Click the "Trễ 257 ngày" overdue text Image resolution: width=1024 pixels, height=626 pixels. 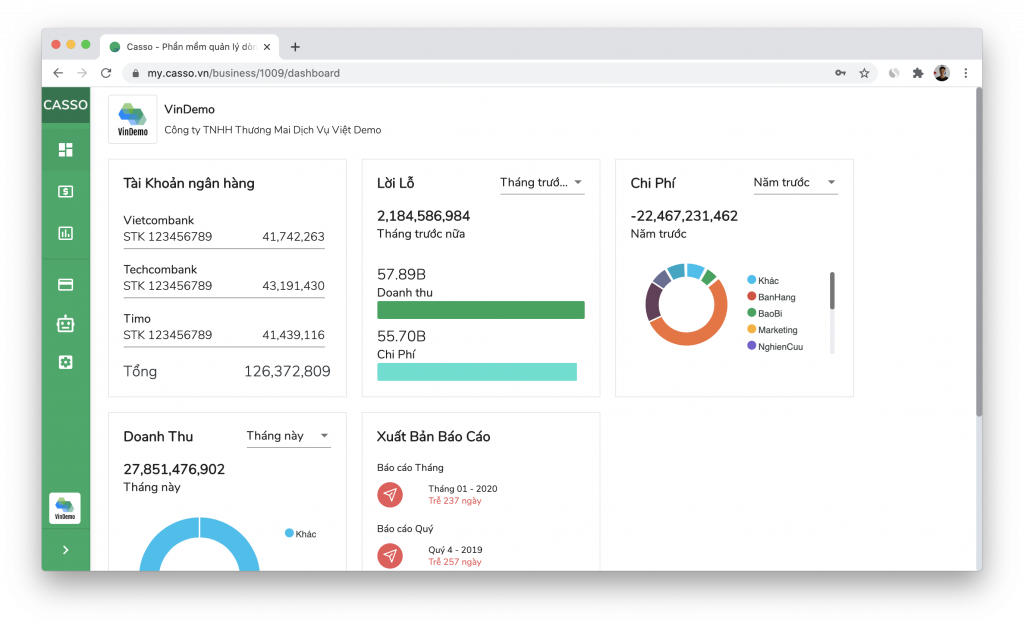[x=455, y=561]
